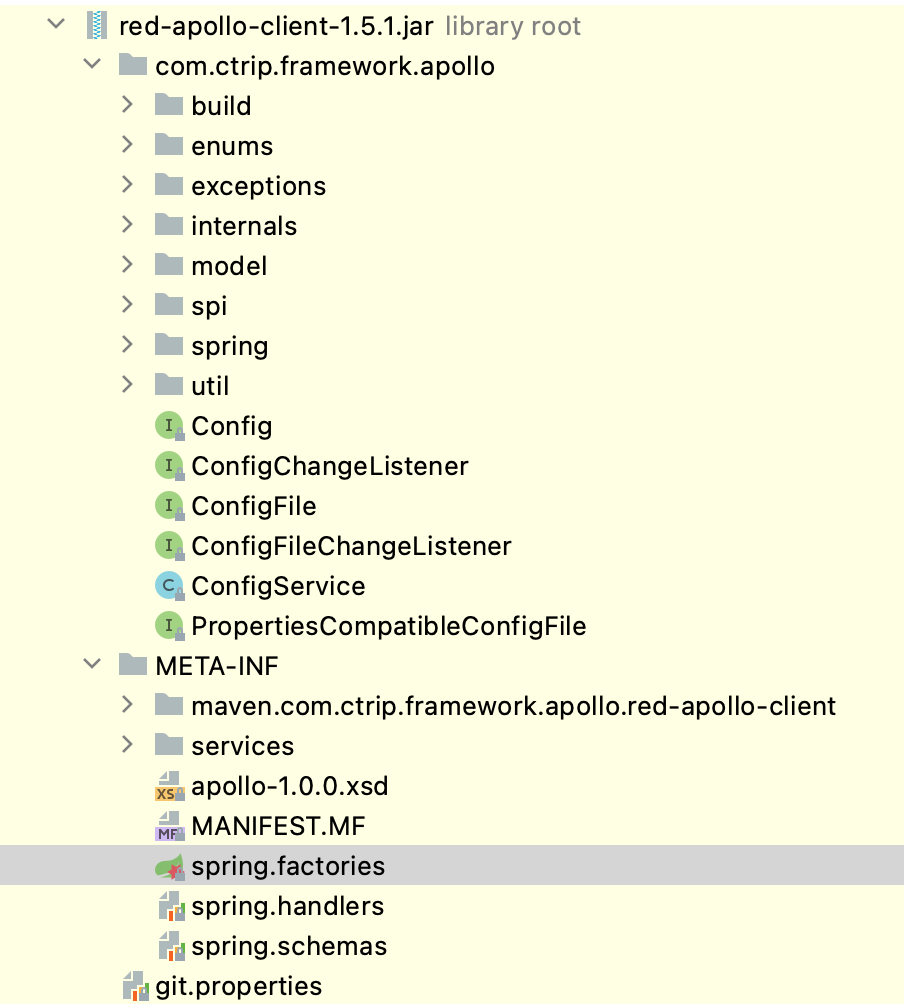Collapse the com.ctrip.framework.apollo package
The height and width of the screenshot is (1004, 904).
(x=92, y=65)
